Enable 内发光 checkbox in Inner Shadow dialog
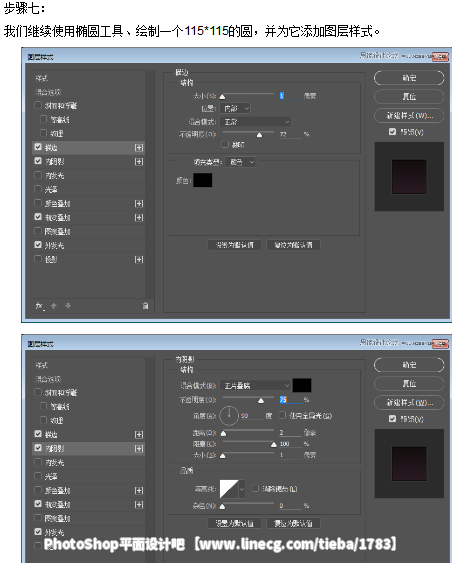Screen dimensions: 452x563 (x=38, y=462)
